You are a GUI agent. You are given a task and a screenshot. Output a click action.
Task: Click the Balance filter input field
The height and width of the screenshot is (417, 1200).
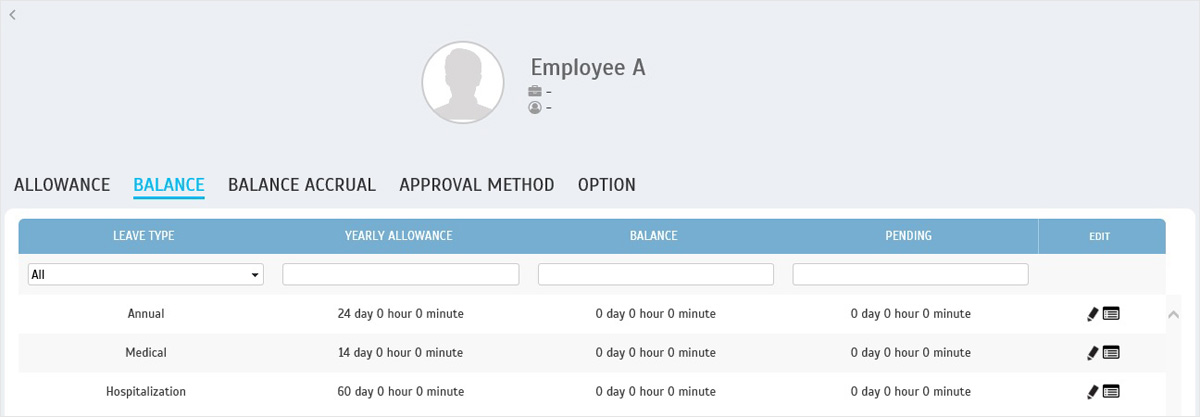point(656,274)
